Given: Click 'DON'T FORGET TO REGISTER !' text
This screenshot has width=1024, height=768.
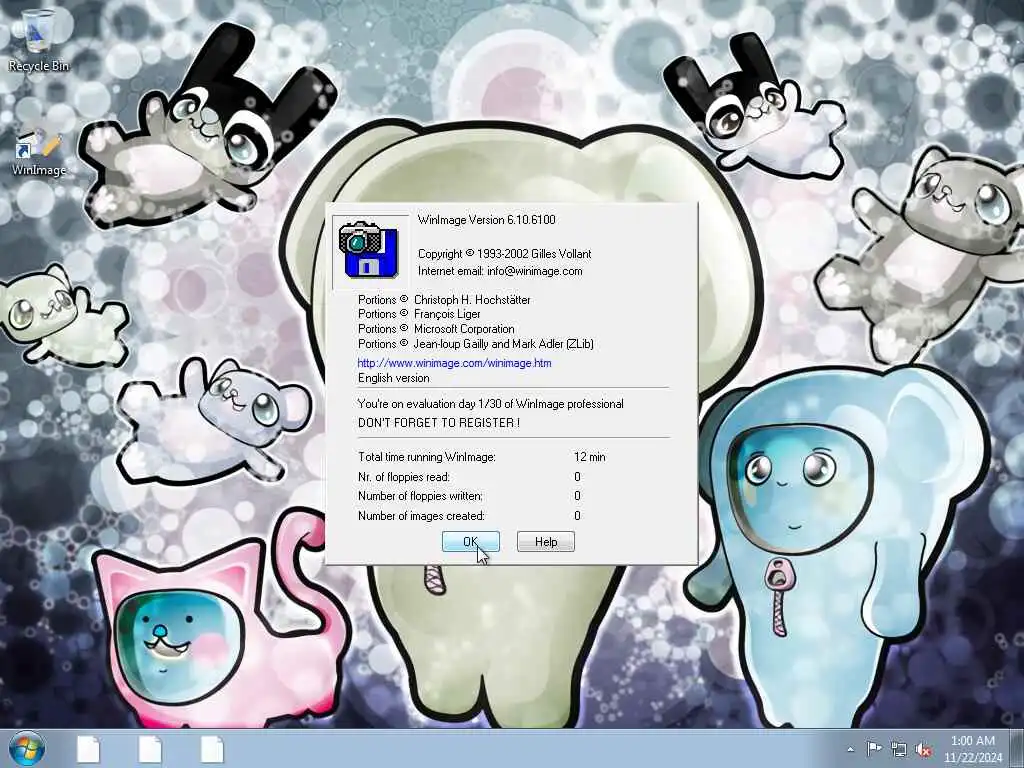Looking at the screenshot, I should pyautogui.click(x=439, y=423).
